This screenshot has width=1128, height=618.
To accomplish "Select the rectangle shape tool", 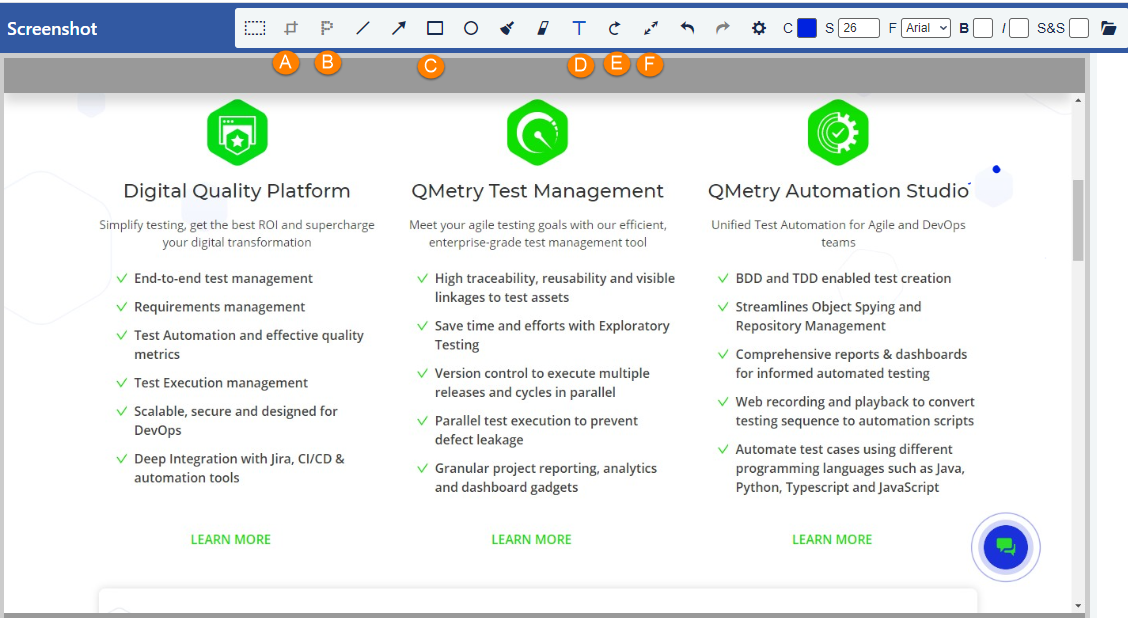I will click(434, 27).
